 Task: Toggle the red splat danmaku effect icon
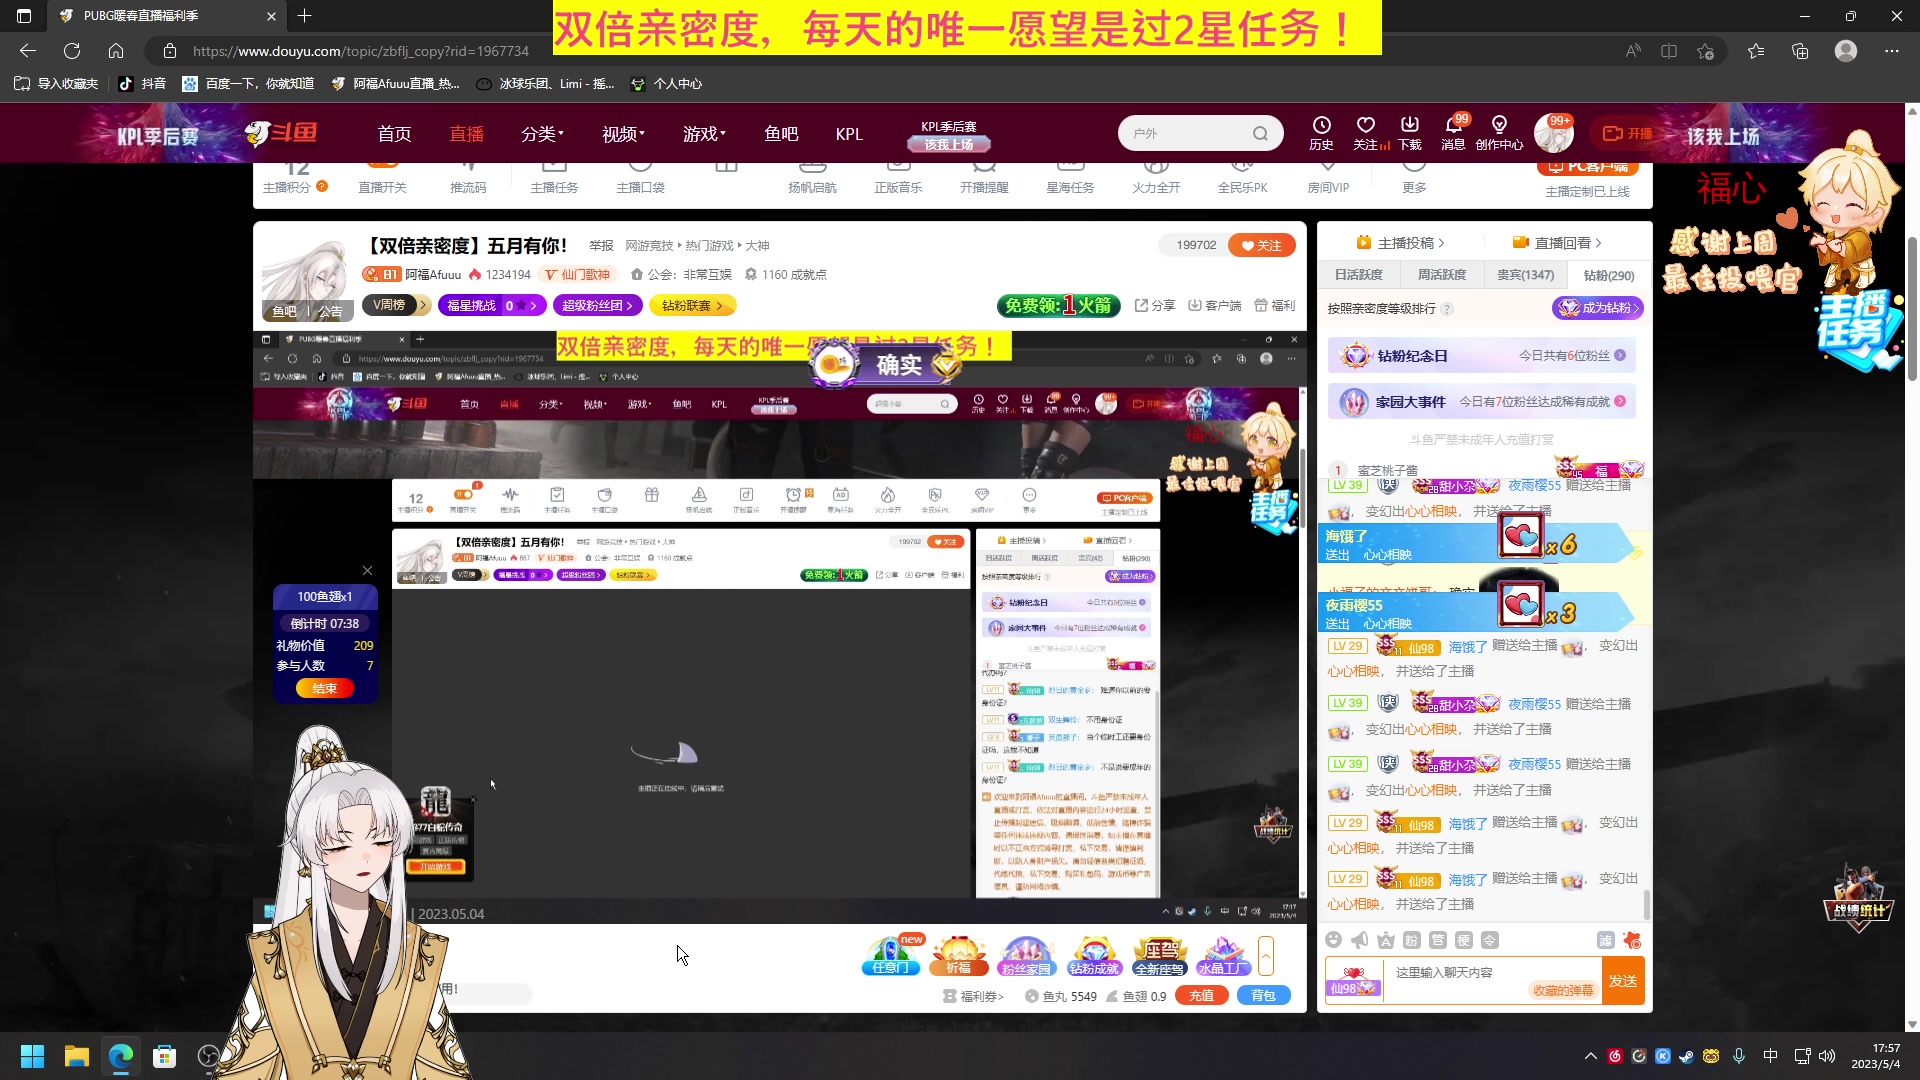1632,940
